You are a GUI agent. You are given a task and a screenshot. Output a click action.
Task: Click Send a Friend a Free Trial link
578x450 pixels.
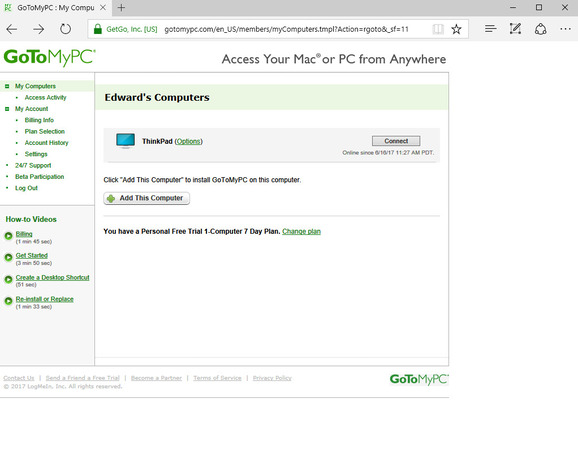[83, 378]
